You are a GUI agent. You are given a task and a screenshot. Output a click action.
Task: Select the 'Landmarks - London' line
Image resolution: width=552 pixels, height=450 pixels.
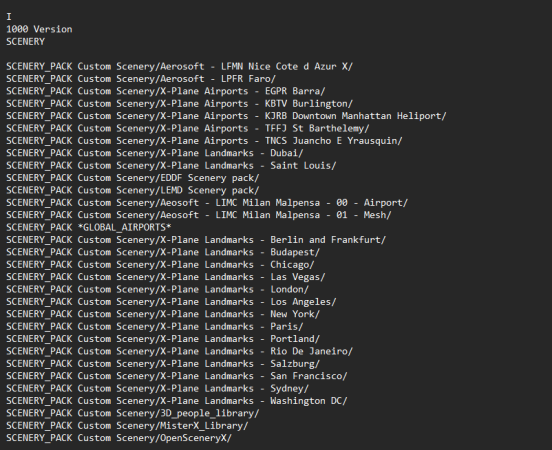pyautogui.click(x=157, y=289)
